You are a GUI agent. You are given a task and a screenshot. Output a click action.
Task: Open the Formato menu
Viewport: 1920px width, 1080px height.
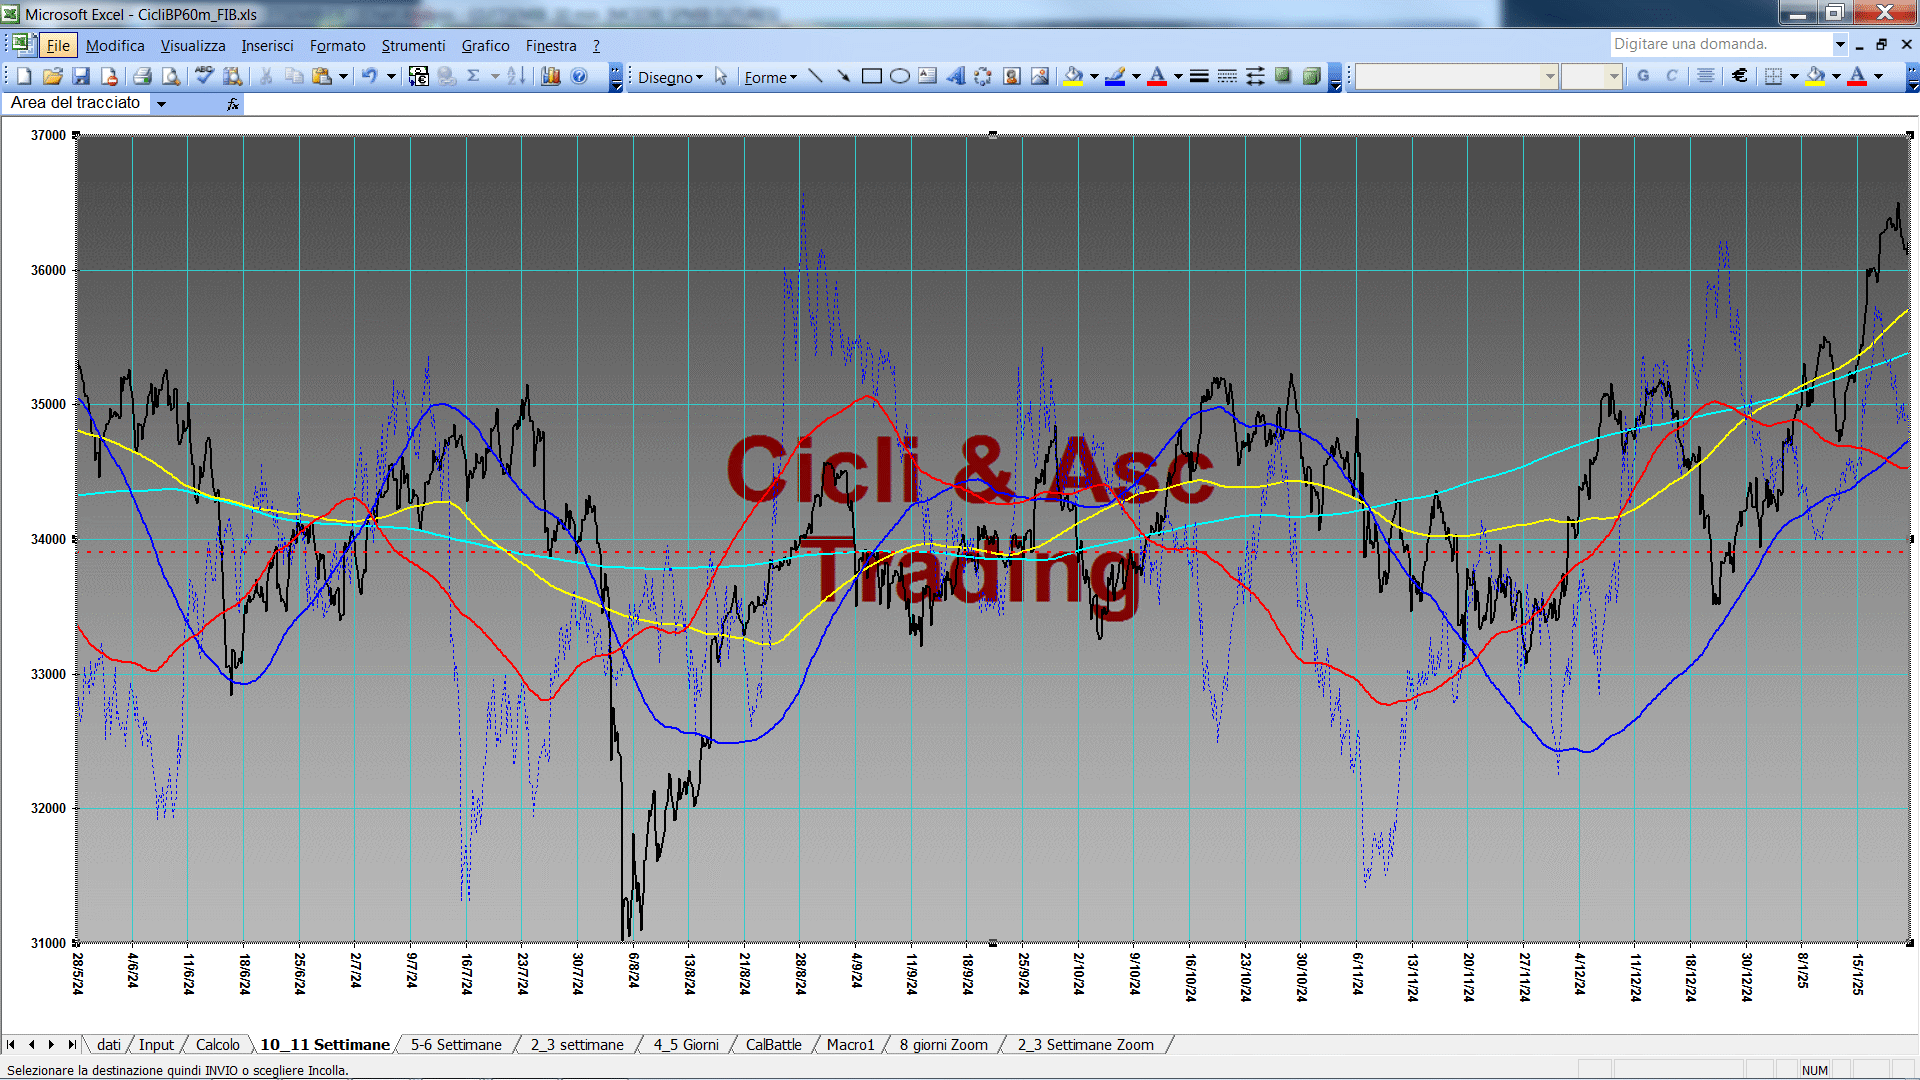(x=337, y=46)
